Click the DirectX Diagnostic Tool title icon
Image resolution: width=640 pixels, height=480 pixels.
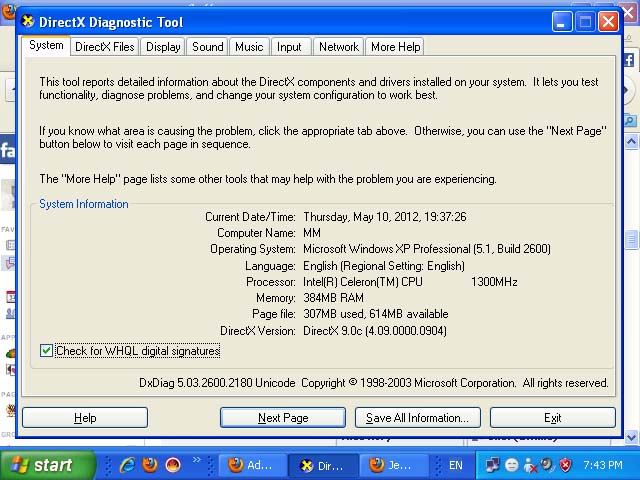(28, 21)
